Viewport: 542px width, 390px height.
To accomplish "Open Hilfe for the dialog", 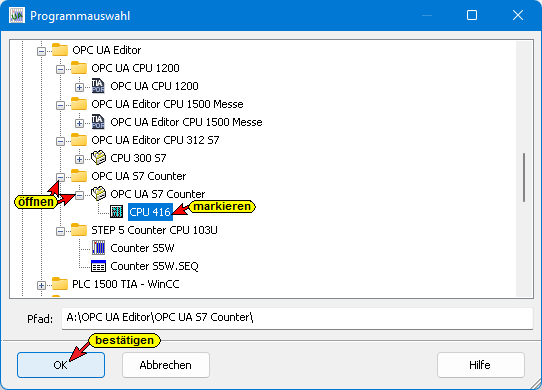I will (x=480, y=365).
